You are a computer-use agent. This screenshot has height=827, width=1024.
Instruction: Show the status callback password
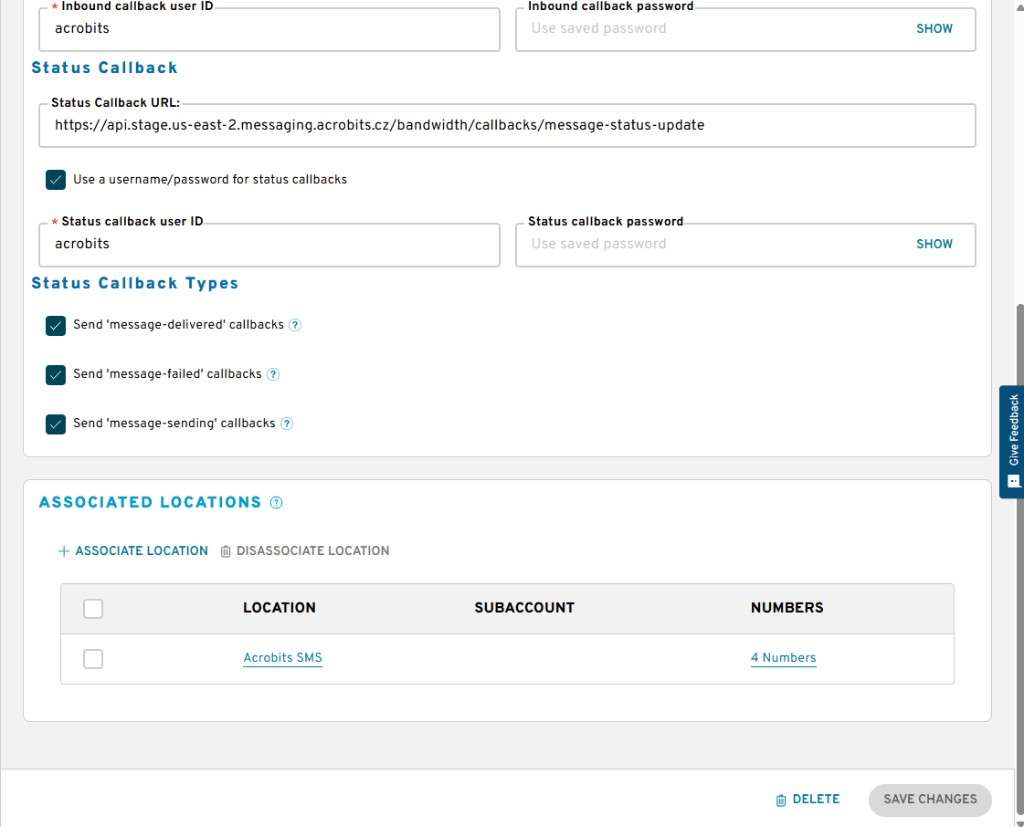[x=934, y=244]
